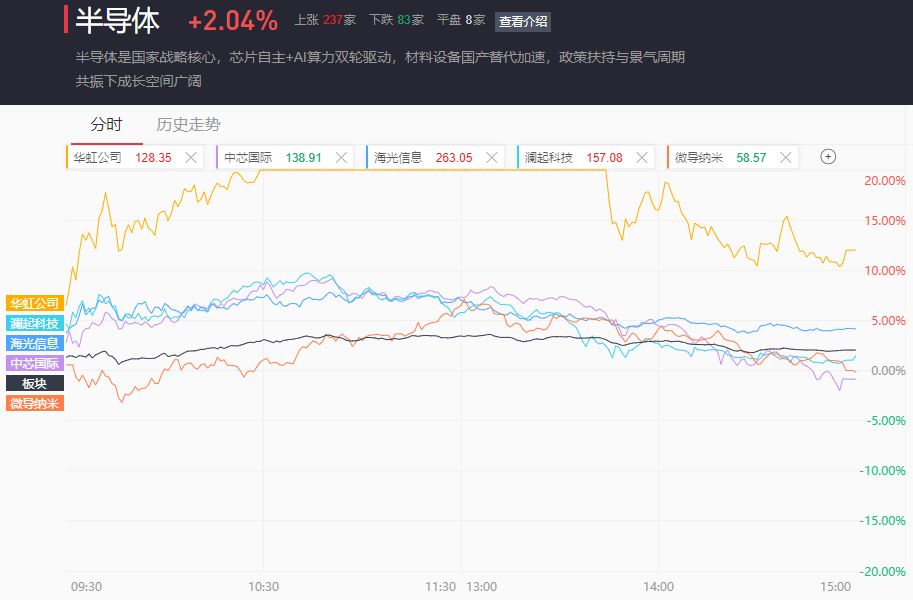913x600 pixels.
Task: Toggle the blue 海光信息 legend label
Action: coord(35,343)
